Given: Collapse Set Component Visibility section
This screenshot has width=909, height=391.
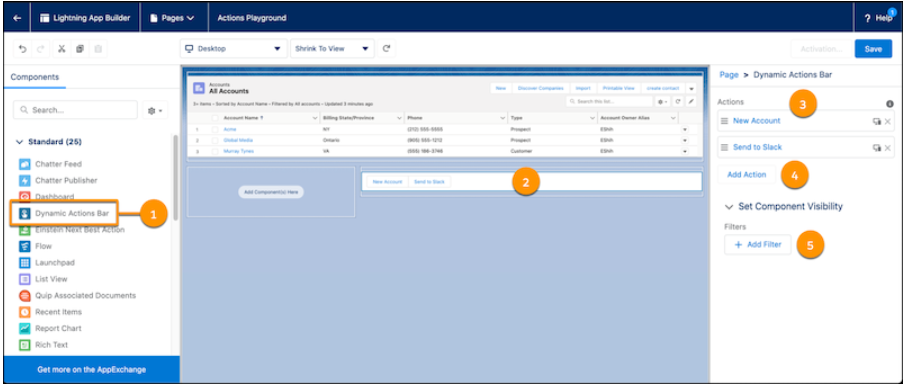Looking at the screenshot, I should coord(729,207).
